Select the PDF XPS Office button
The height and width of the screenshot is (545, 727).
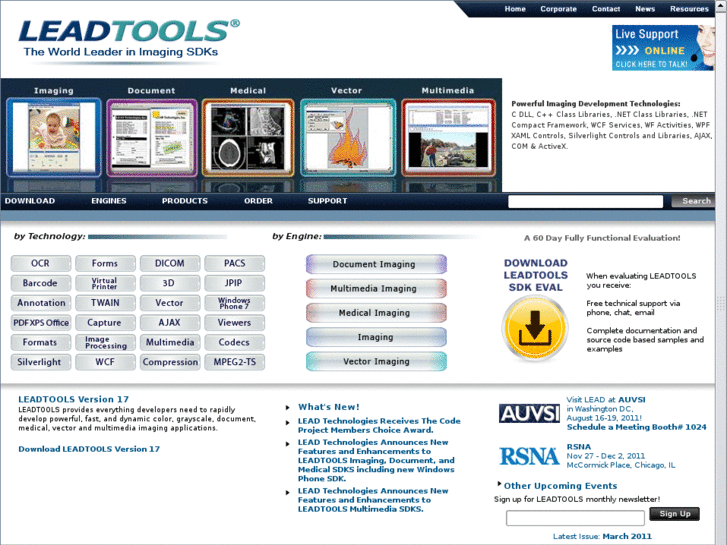(41, 323)
